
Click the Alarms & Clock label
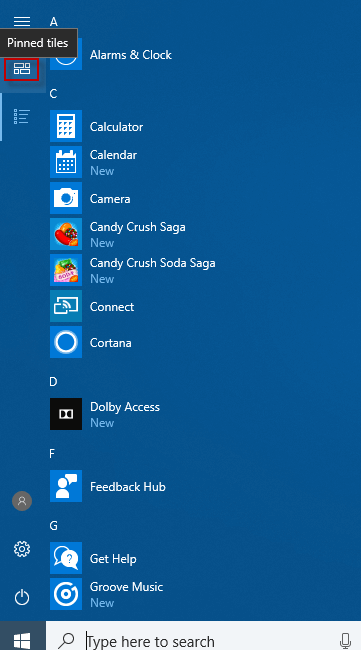pyautogui.click(x=131, y=55)
